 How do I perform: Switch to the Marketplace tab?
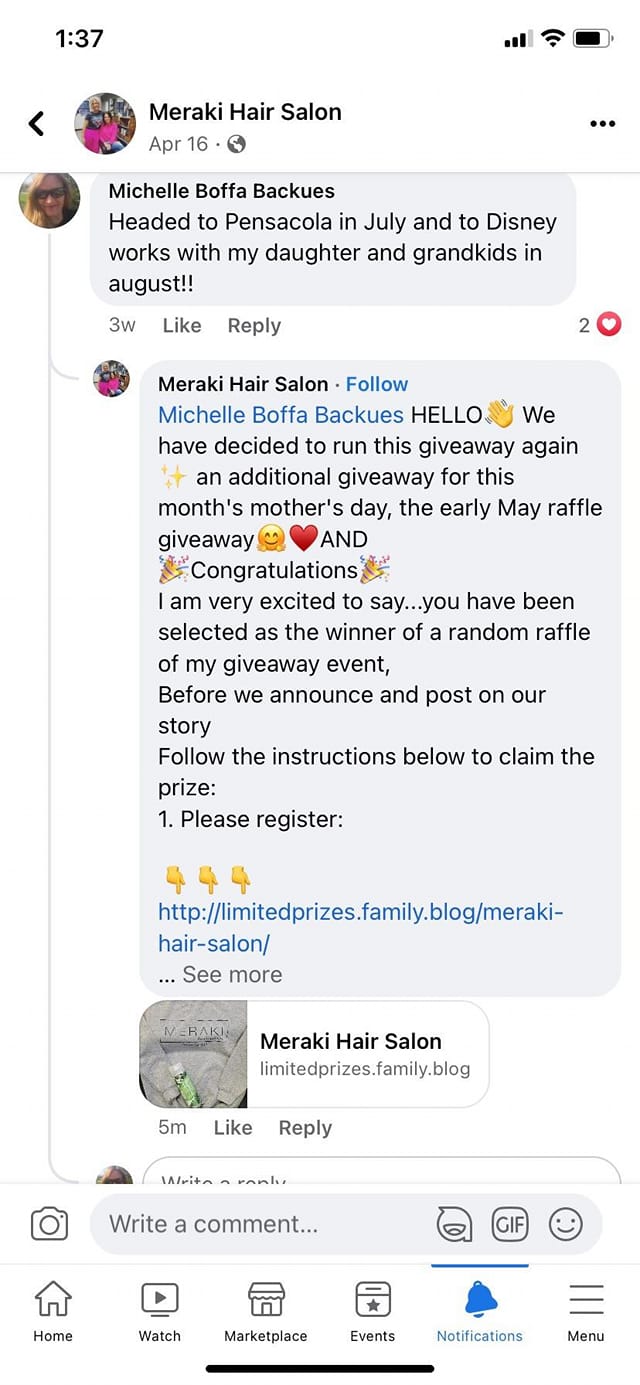point(266,1312)
